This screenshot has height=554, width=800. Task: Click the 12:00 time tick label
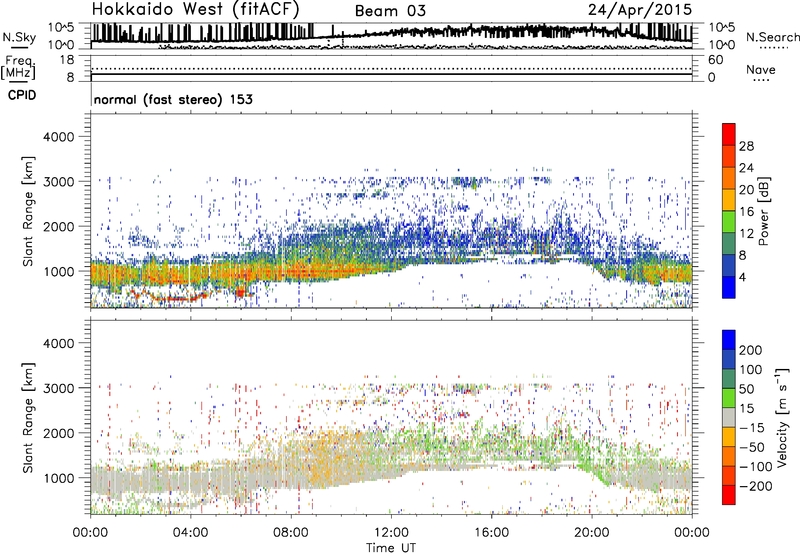[391, 533]
